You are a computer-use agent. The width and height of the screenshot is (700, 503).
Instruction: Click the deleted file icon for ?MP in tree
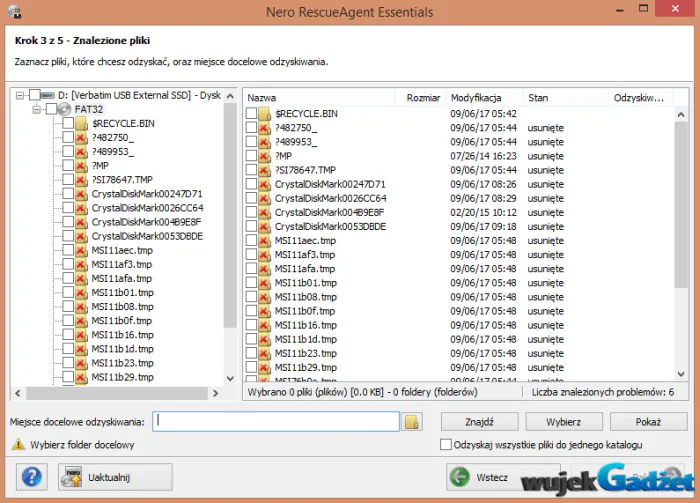click(x=81, y=166)
